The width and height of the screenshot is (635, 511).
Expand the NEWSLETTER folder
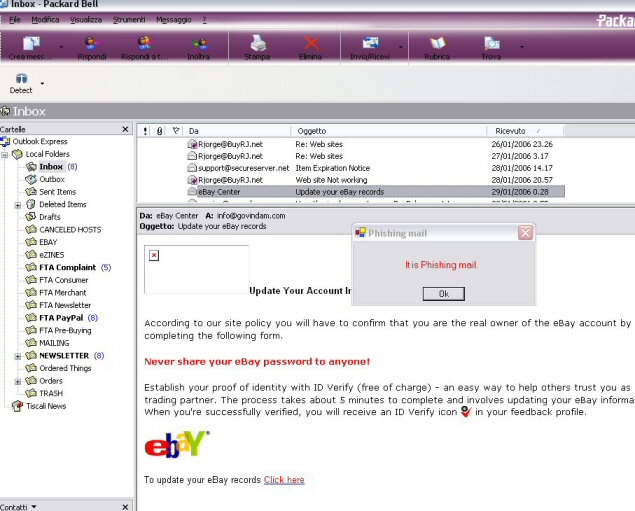[x=18, y=356]
